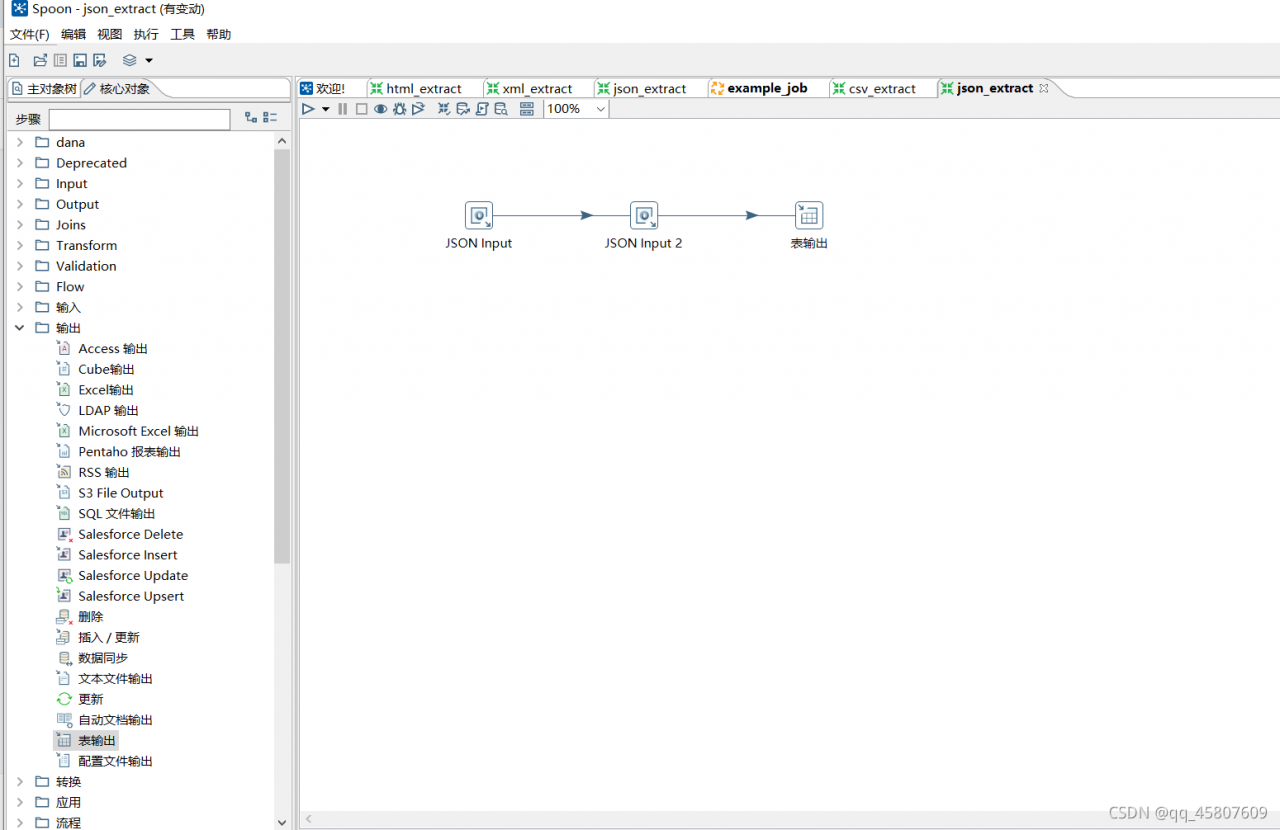Screen dimensions: 1280x830
Task: Open the perspective switcher layers icon
Action: [x=129, y=61]
